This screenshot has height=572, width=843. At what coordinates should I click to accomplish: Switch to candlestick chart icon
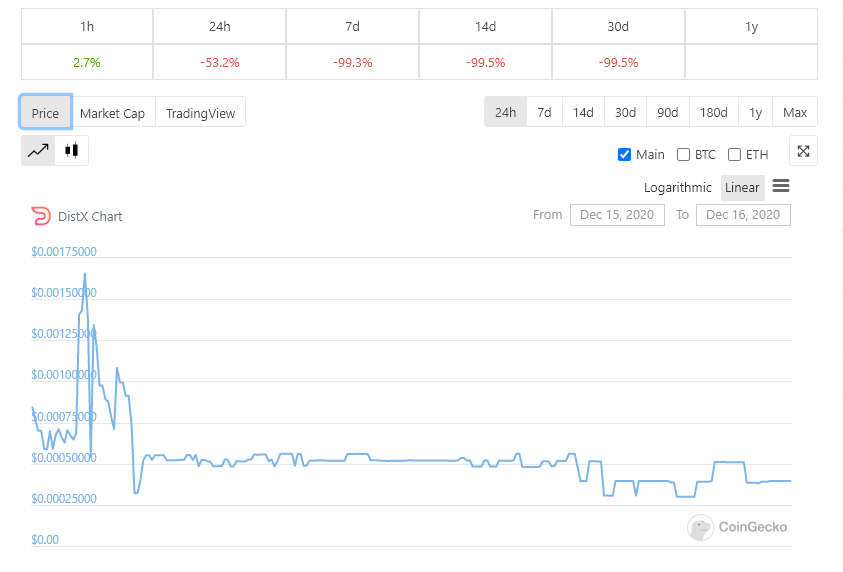[72, 151]
